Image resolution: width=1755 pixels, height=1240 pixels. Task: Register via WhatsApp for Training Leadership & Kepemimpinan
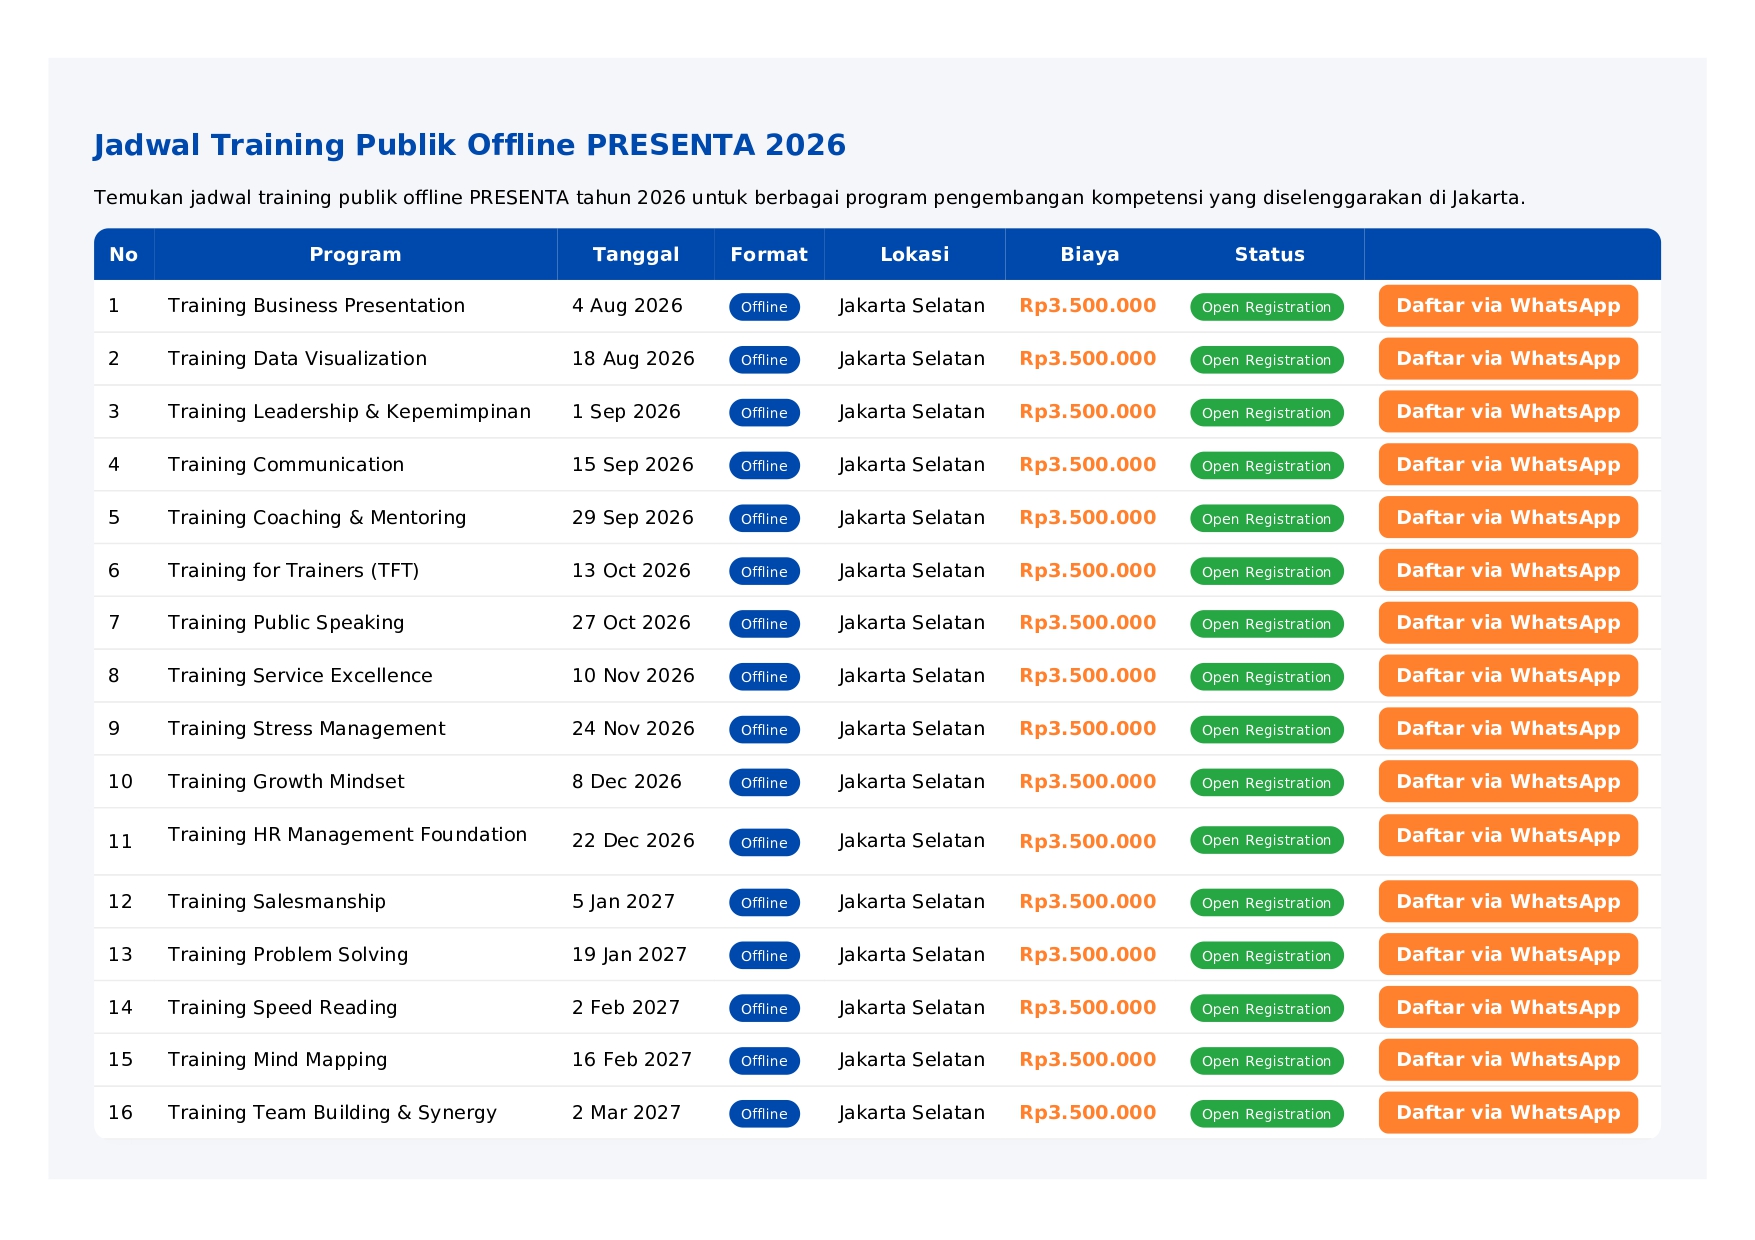coord(1508,412)
